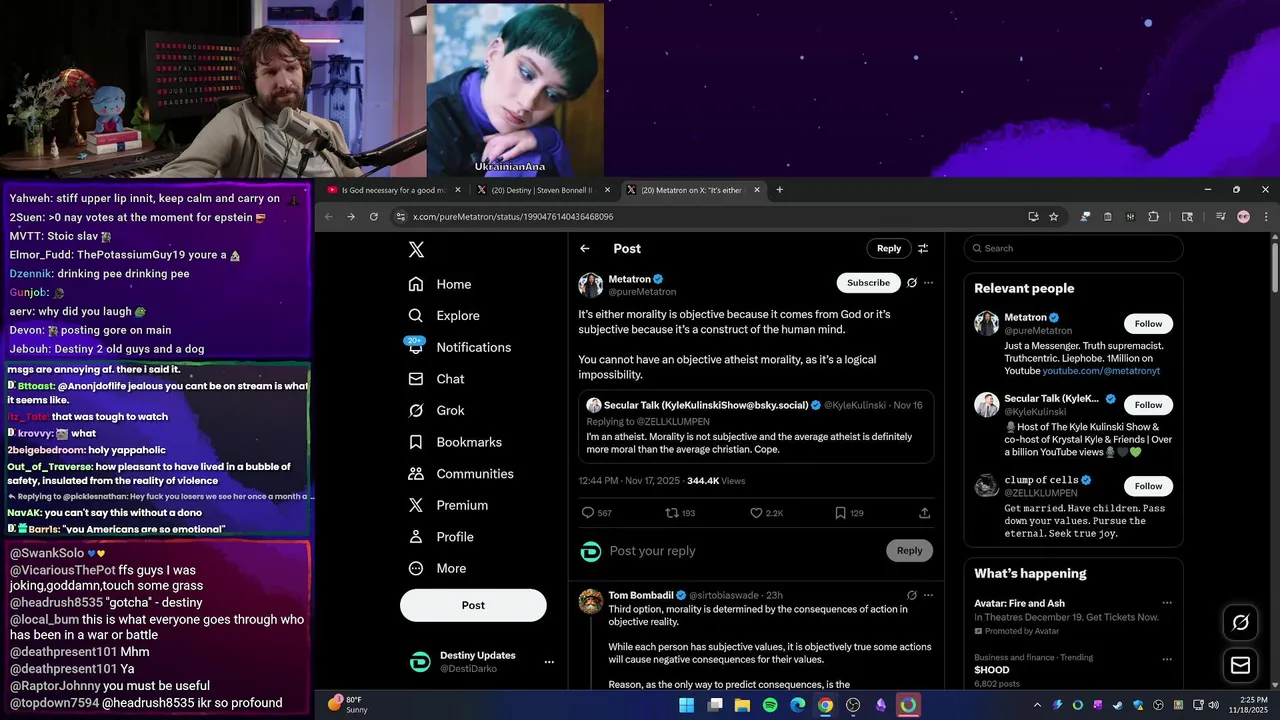1280x720 pixels.
Task: Click the back arrow next to Post heading
Action: click(585, 248)
